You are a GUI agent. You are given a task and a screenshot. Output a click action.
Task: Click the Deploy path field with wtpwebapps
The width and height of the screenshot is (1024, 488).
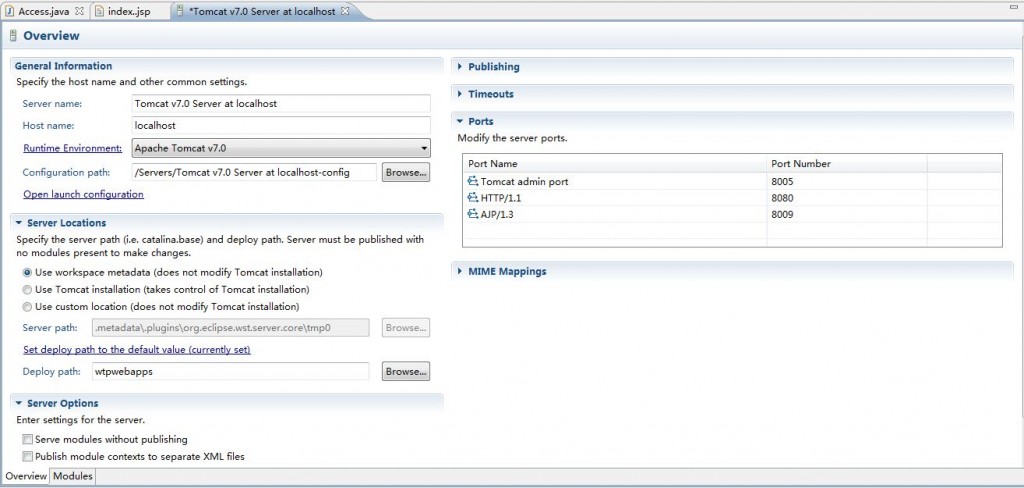coord(231,371)
